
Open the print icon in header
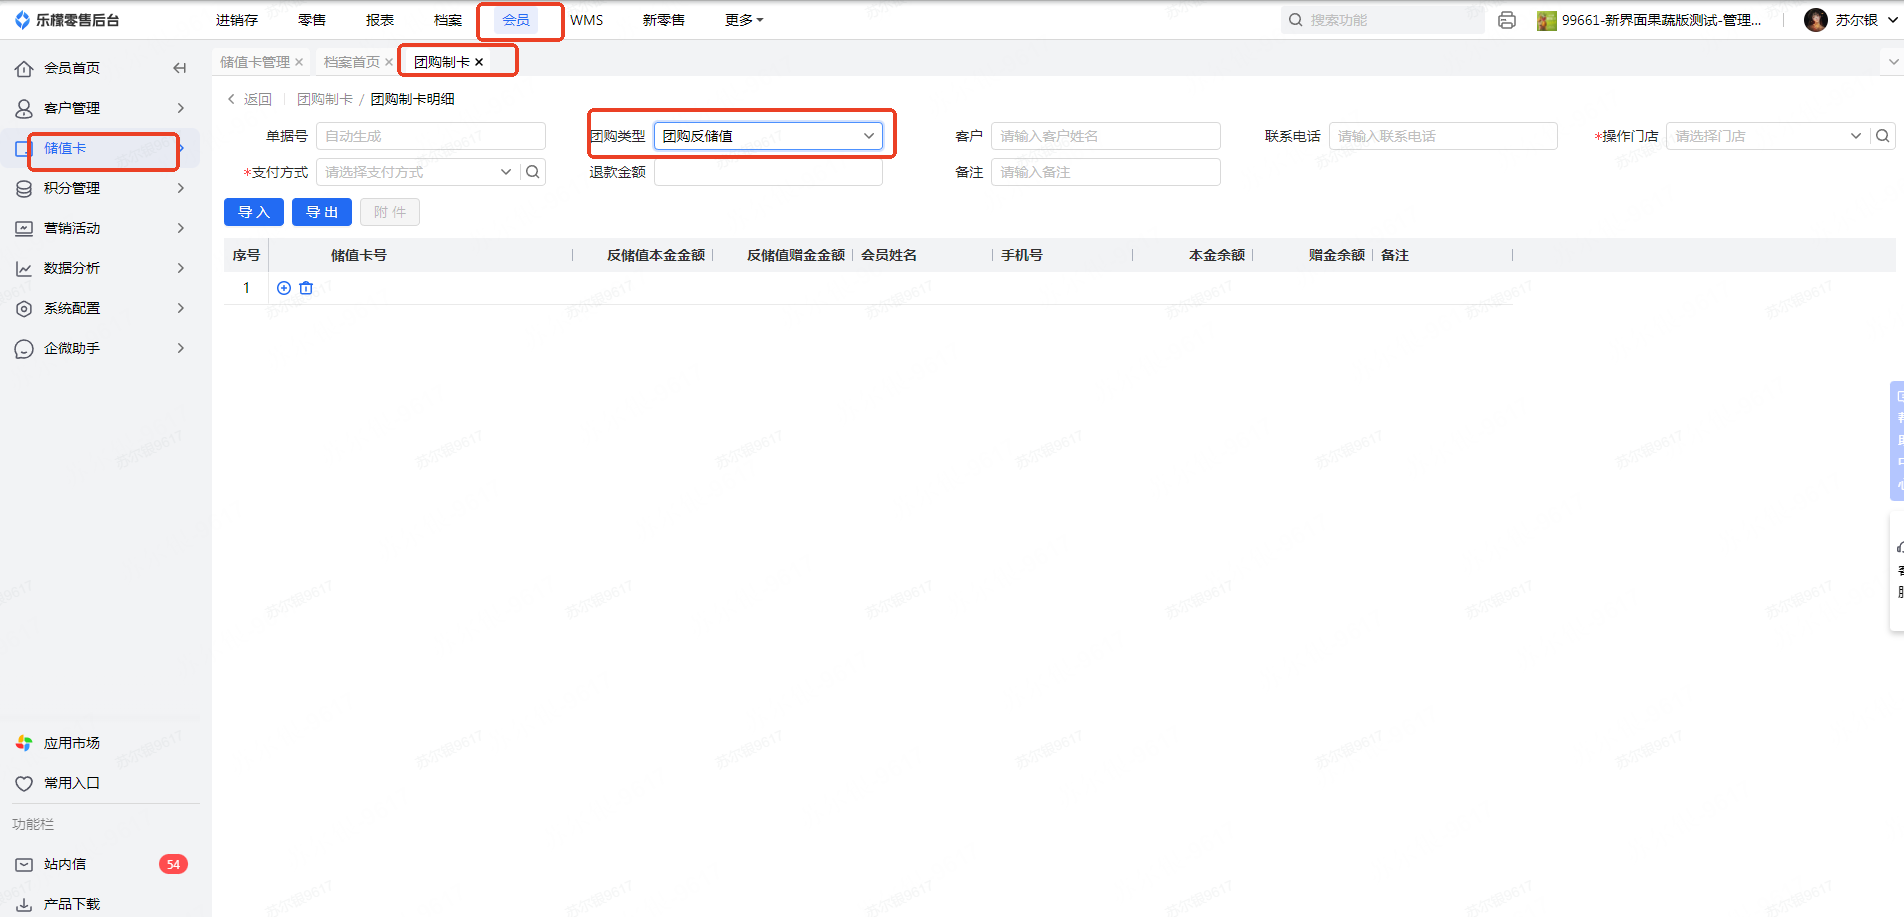point(1507,20)
